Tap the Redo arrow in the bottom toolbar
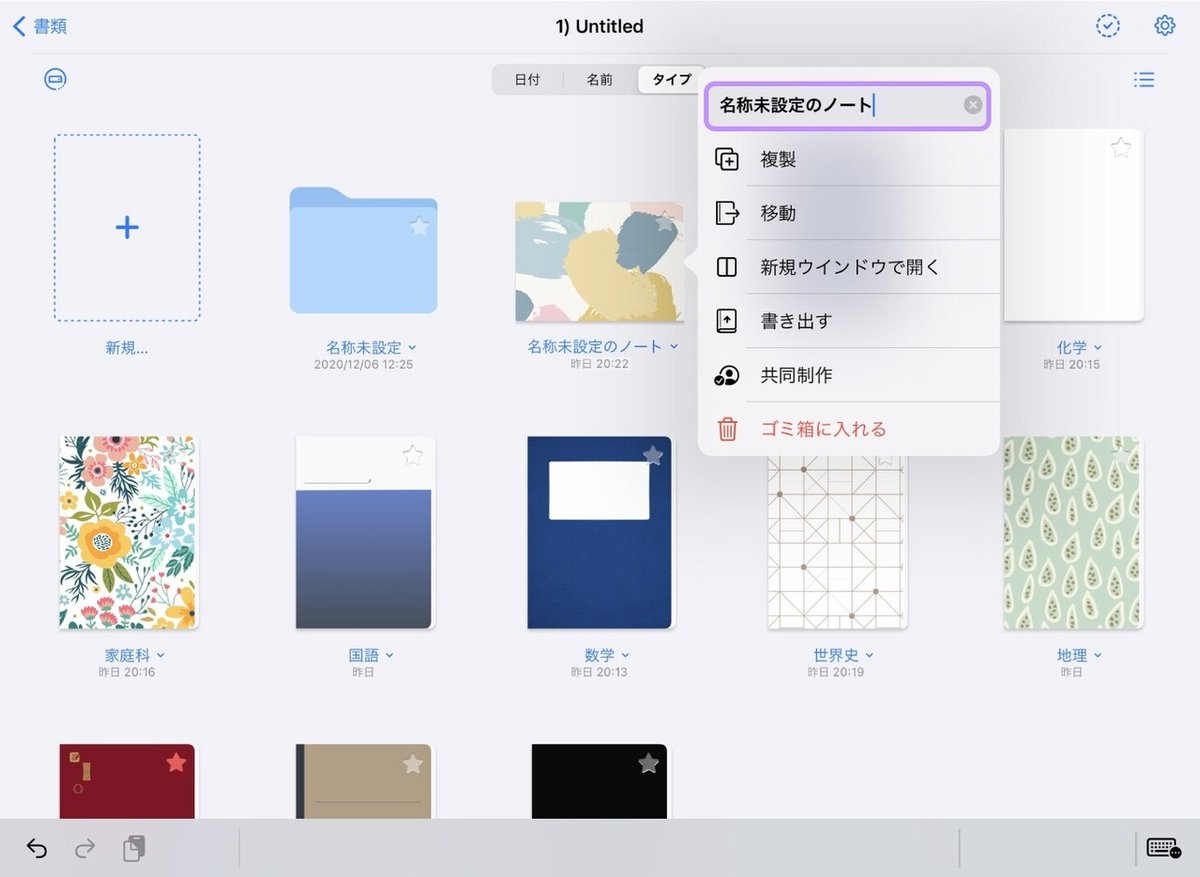1200x877 pixels. [85, 847]
